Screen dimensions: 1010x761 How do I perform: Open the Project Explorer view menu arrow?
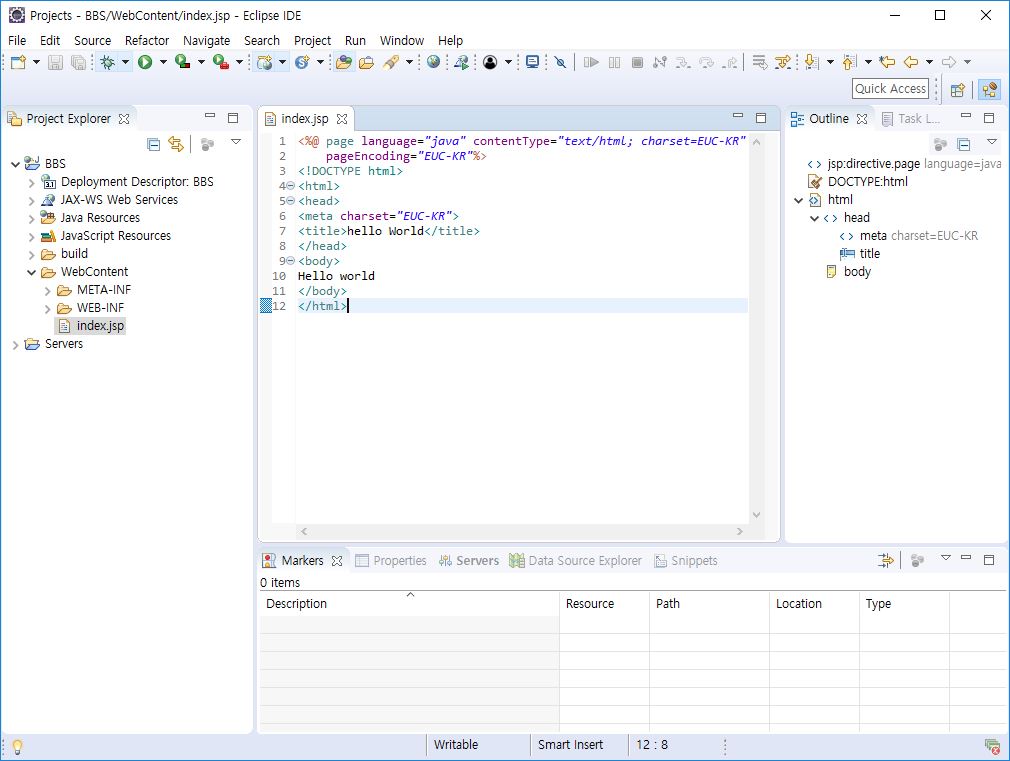click(x=236, y=142)
